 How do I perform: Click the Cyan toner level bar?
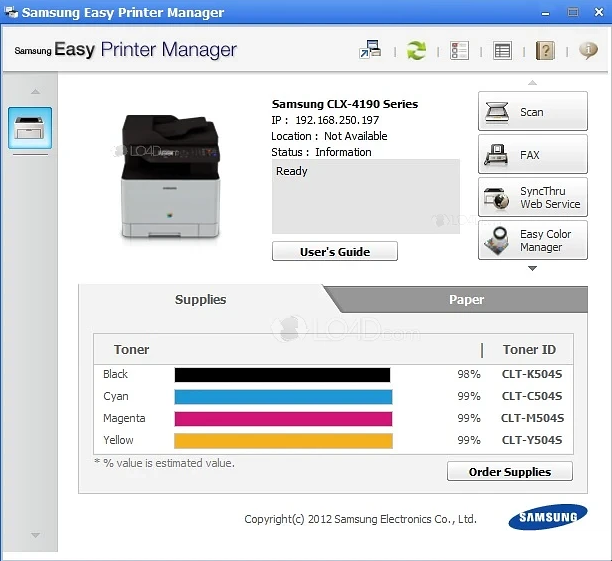283,396
